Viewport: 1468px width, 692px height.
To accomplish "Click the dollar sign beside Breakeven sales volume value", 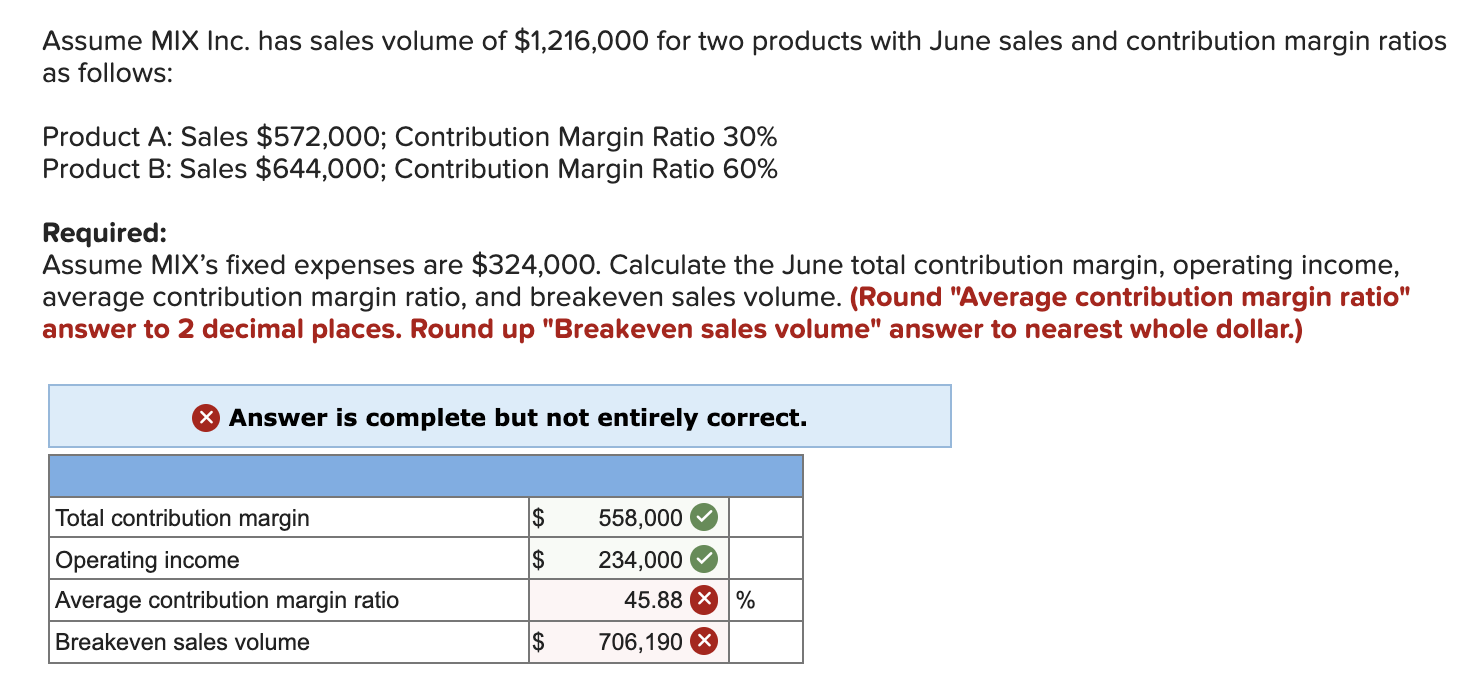I will (538, 641).
